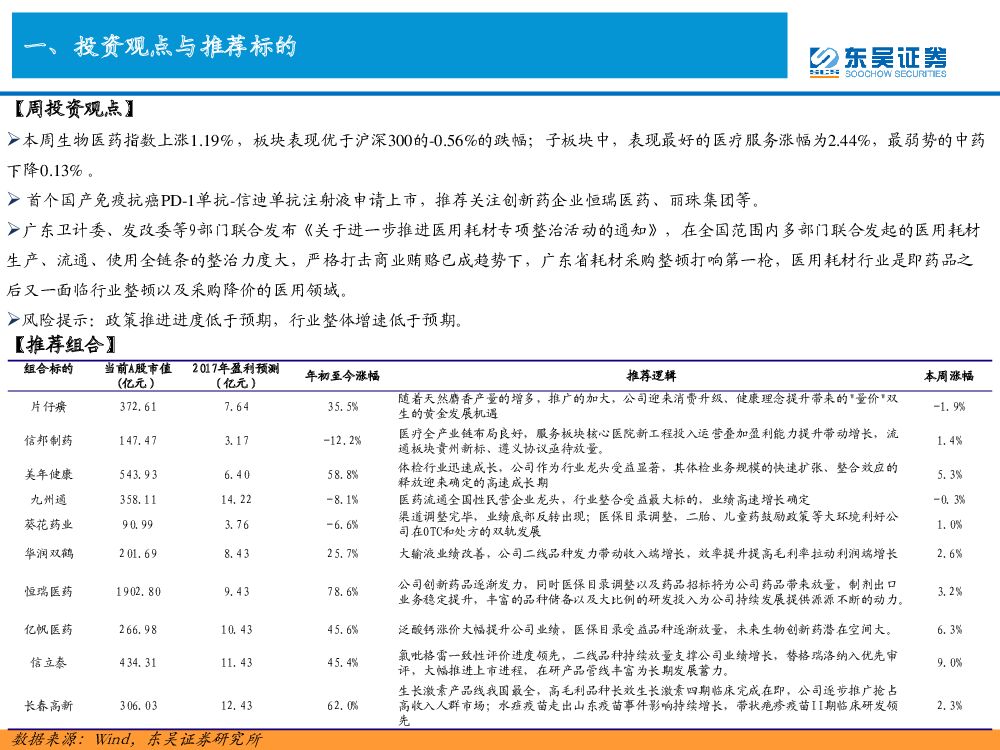Click profit forecast 6.40 for 美年健康

(x=237, y=474)
